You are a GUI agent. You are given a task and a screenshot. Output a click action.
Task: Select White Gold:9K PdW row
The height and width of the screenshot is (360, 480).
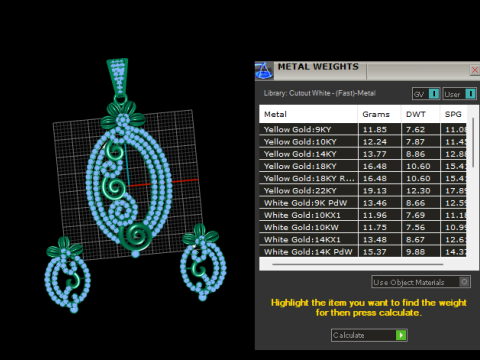point(363,203)
